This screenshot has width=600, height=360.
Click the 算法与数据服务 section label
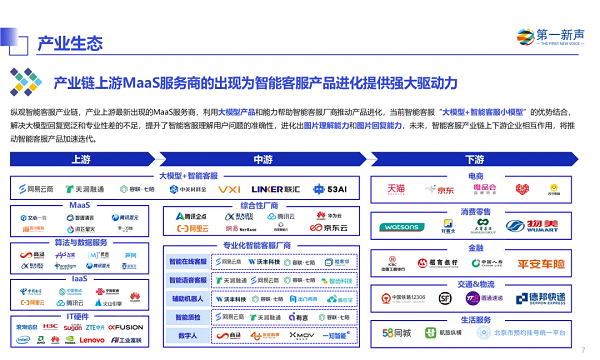coord(81,243)
